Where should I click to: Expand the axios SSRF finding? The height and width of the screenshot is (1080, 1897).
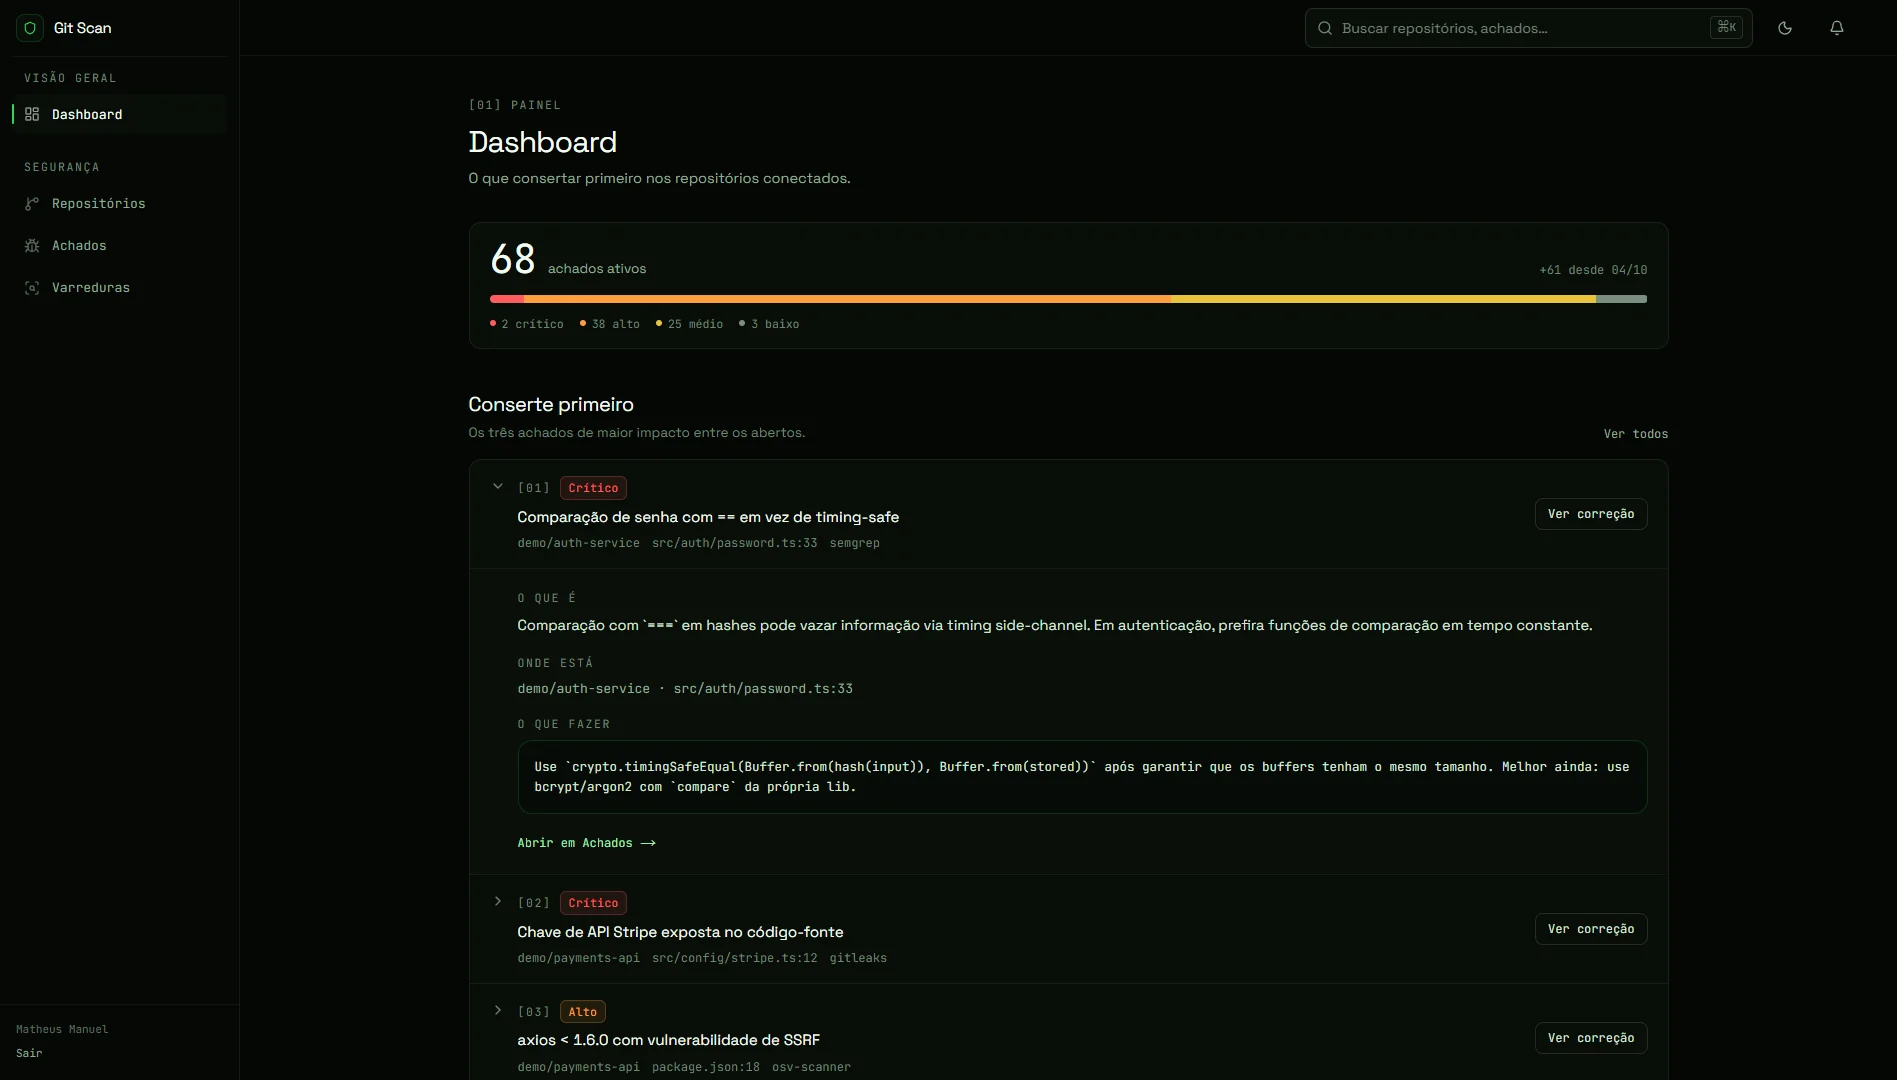(x=498, y=1010)
